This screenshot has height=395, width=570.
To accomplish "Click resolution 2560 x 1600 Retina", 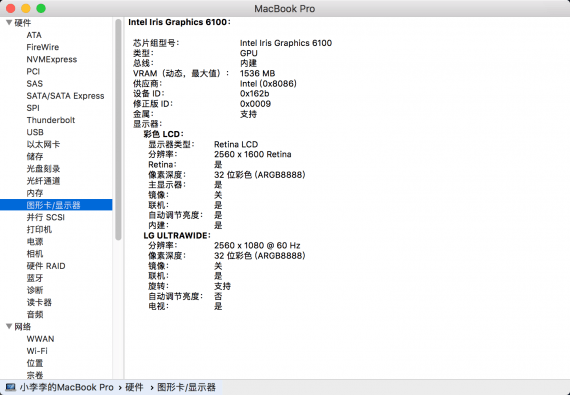I will (x=253, y=154).
